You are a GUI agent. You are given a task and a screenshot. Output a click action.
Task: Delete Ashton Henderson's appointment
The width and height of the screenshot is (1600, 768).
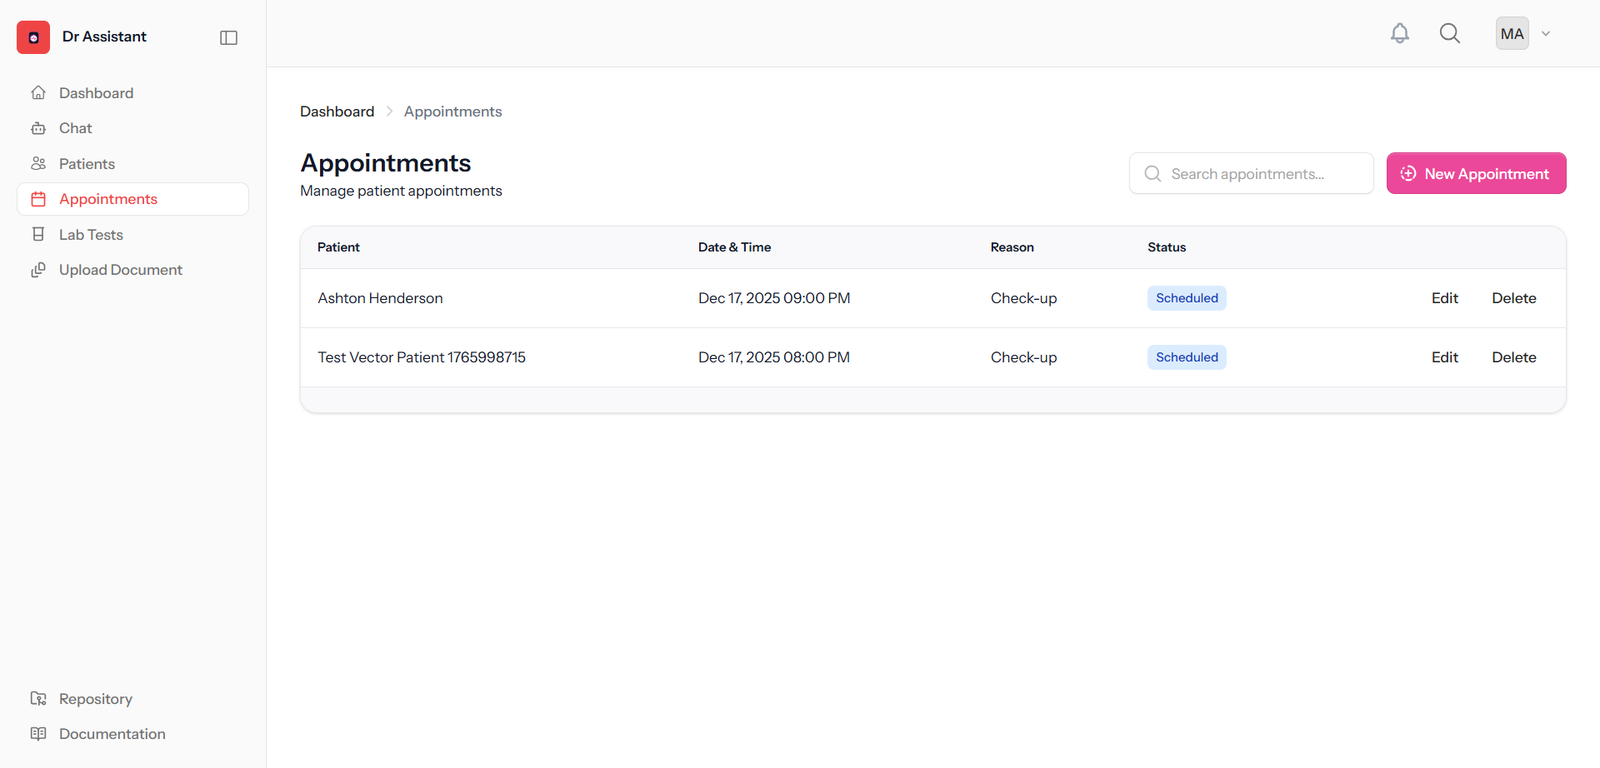[x=1514, y=298]
